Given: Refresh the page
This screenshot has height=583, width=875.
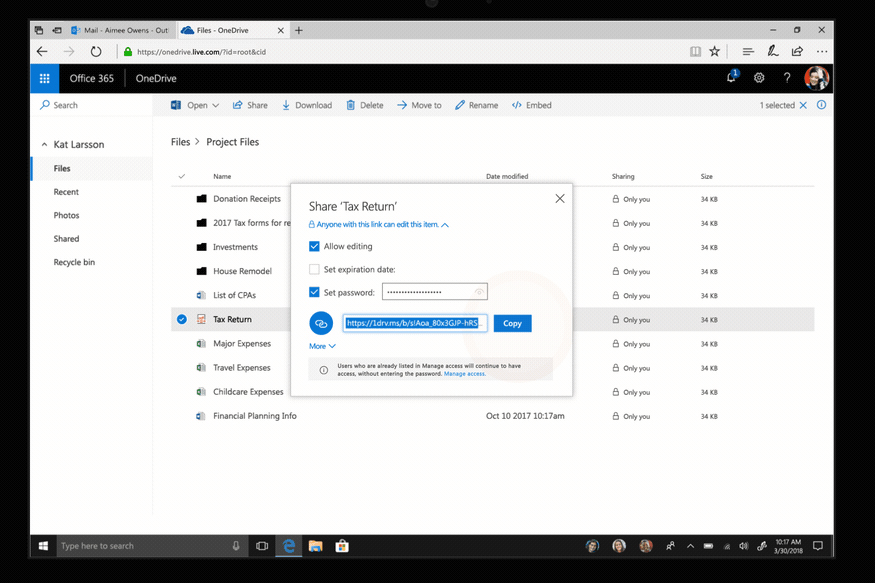Looking at the screenshot, I should [96, 52].
